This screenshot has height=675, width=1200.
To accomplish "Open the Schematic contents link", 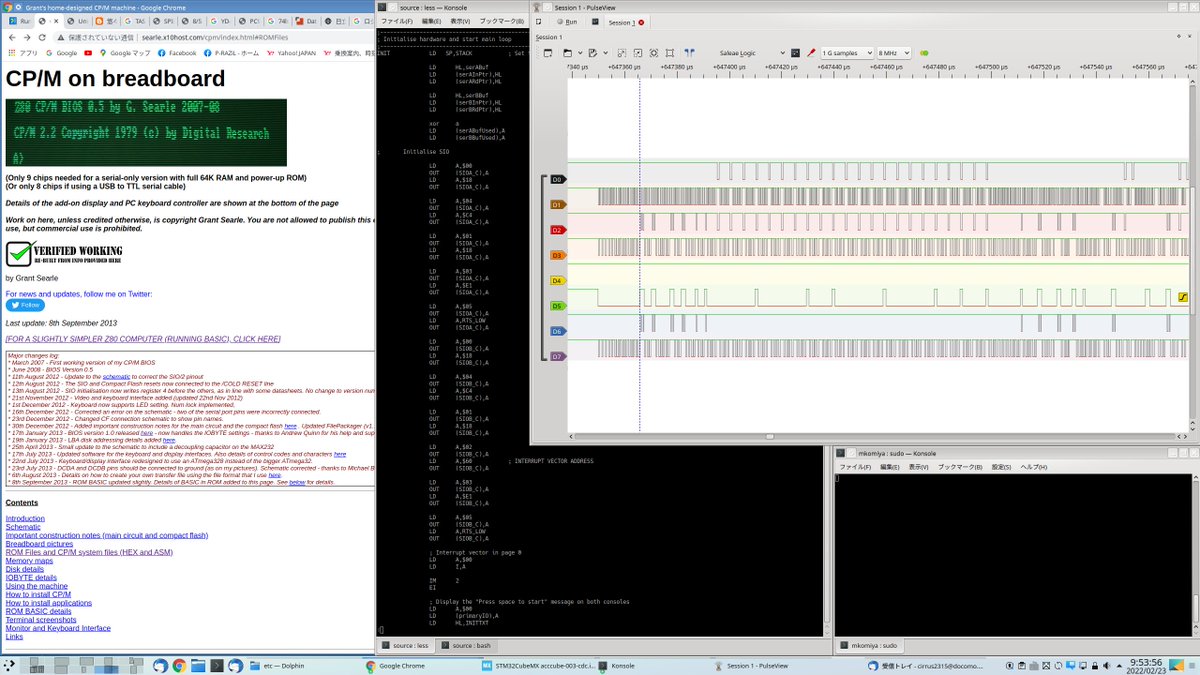I will click(23, 527).
